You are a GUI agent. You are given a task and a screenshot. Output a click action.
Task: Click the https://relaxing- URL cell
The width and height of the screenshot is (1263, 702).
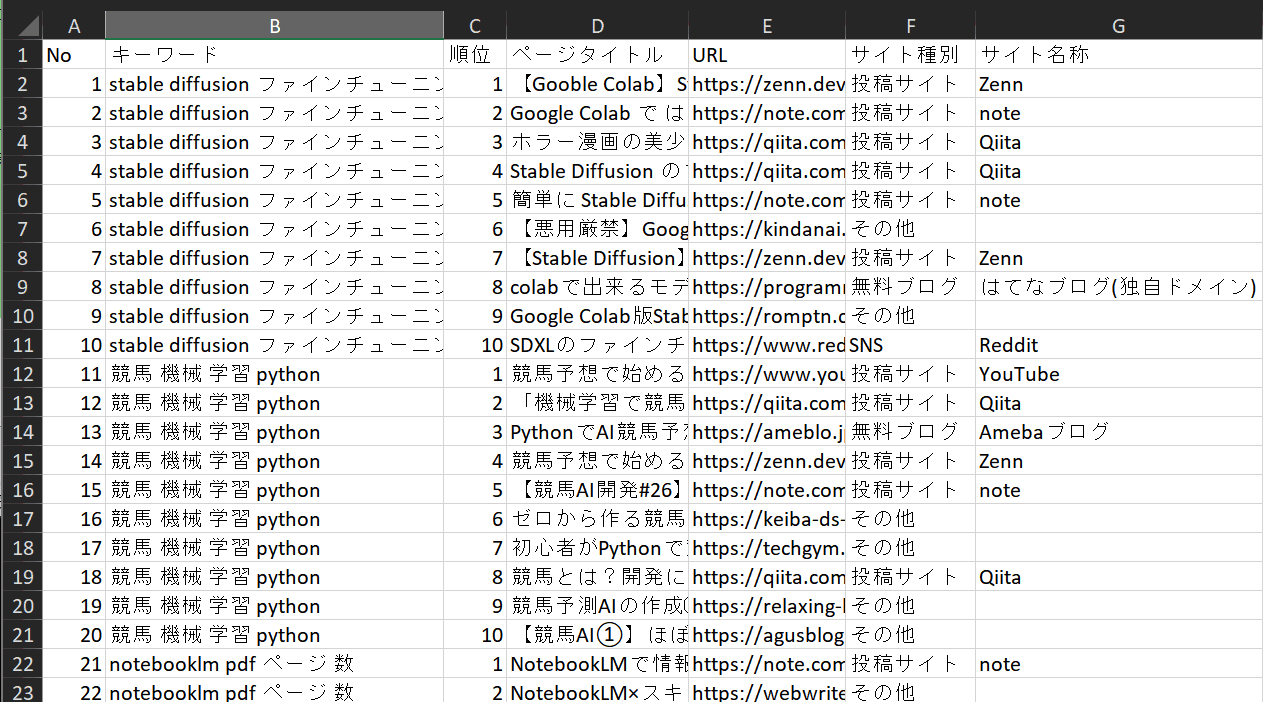(767, 606)
